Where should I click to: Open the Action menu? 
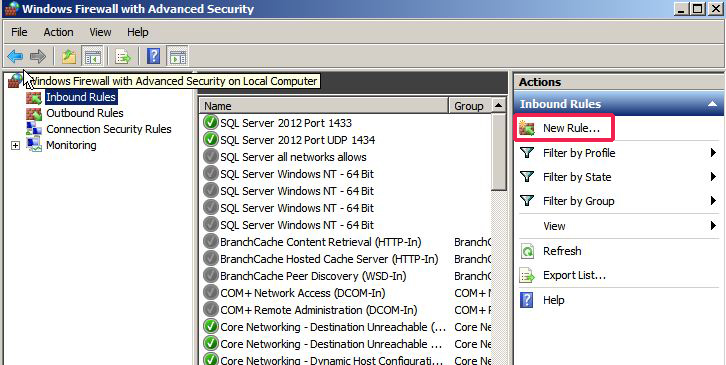[x=58, y=32]
